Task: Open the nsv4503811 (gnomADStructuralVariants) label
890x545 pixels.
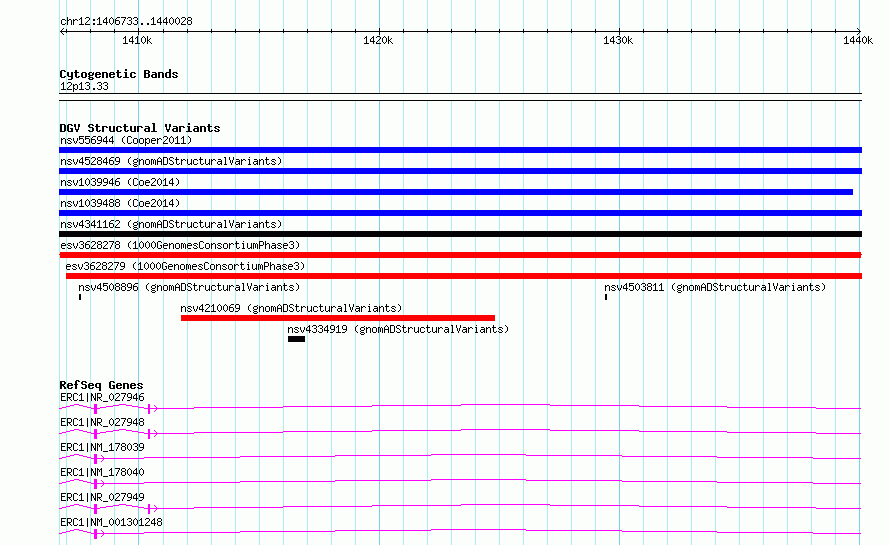Action: (715, 287)
